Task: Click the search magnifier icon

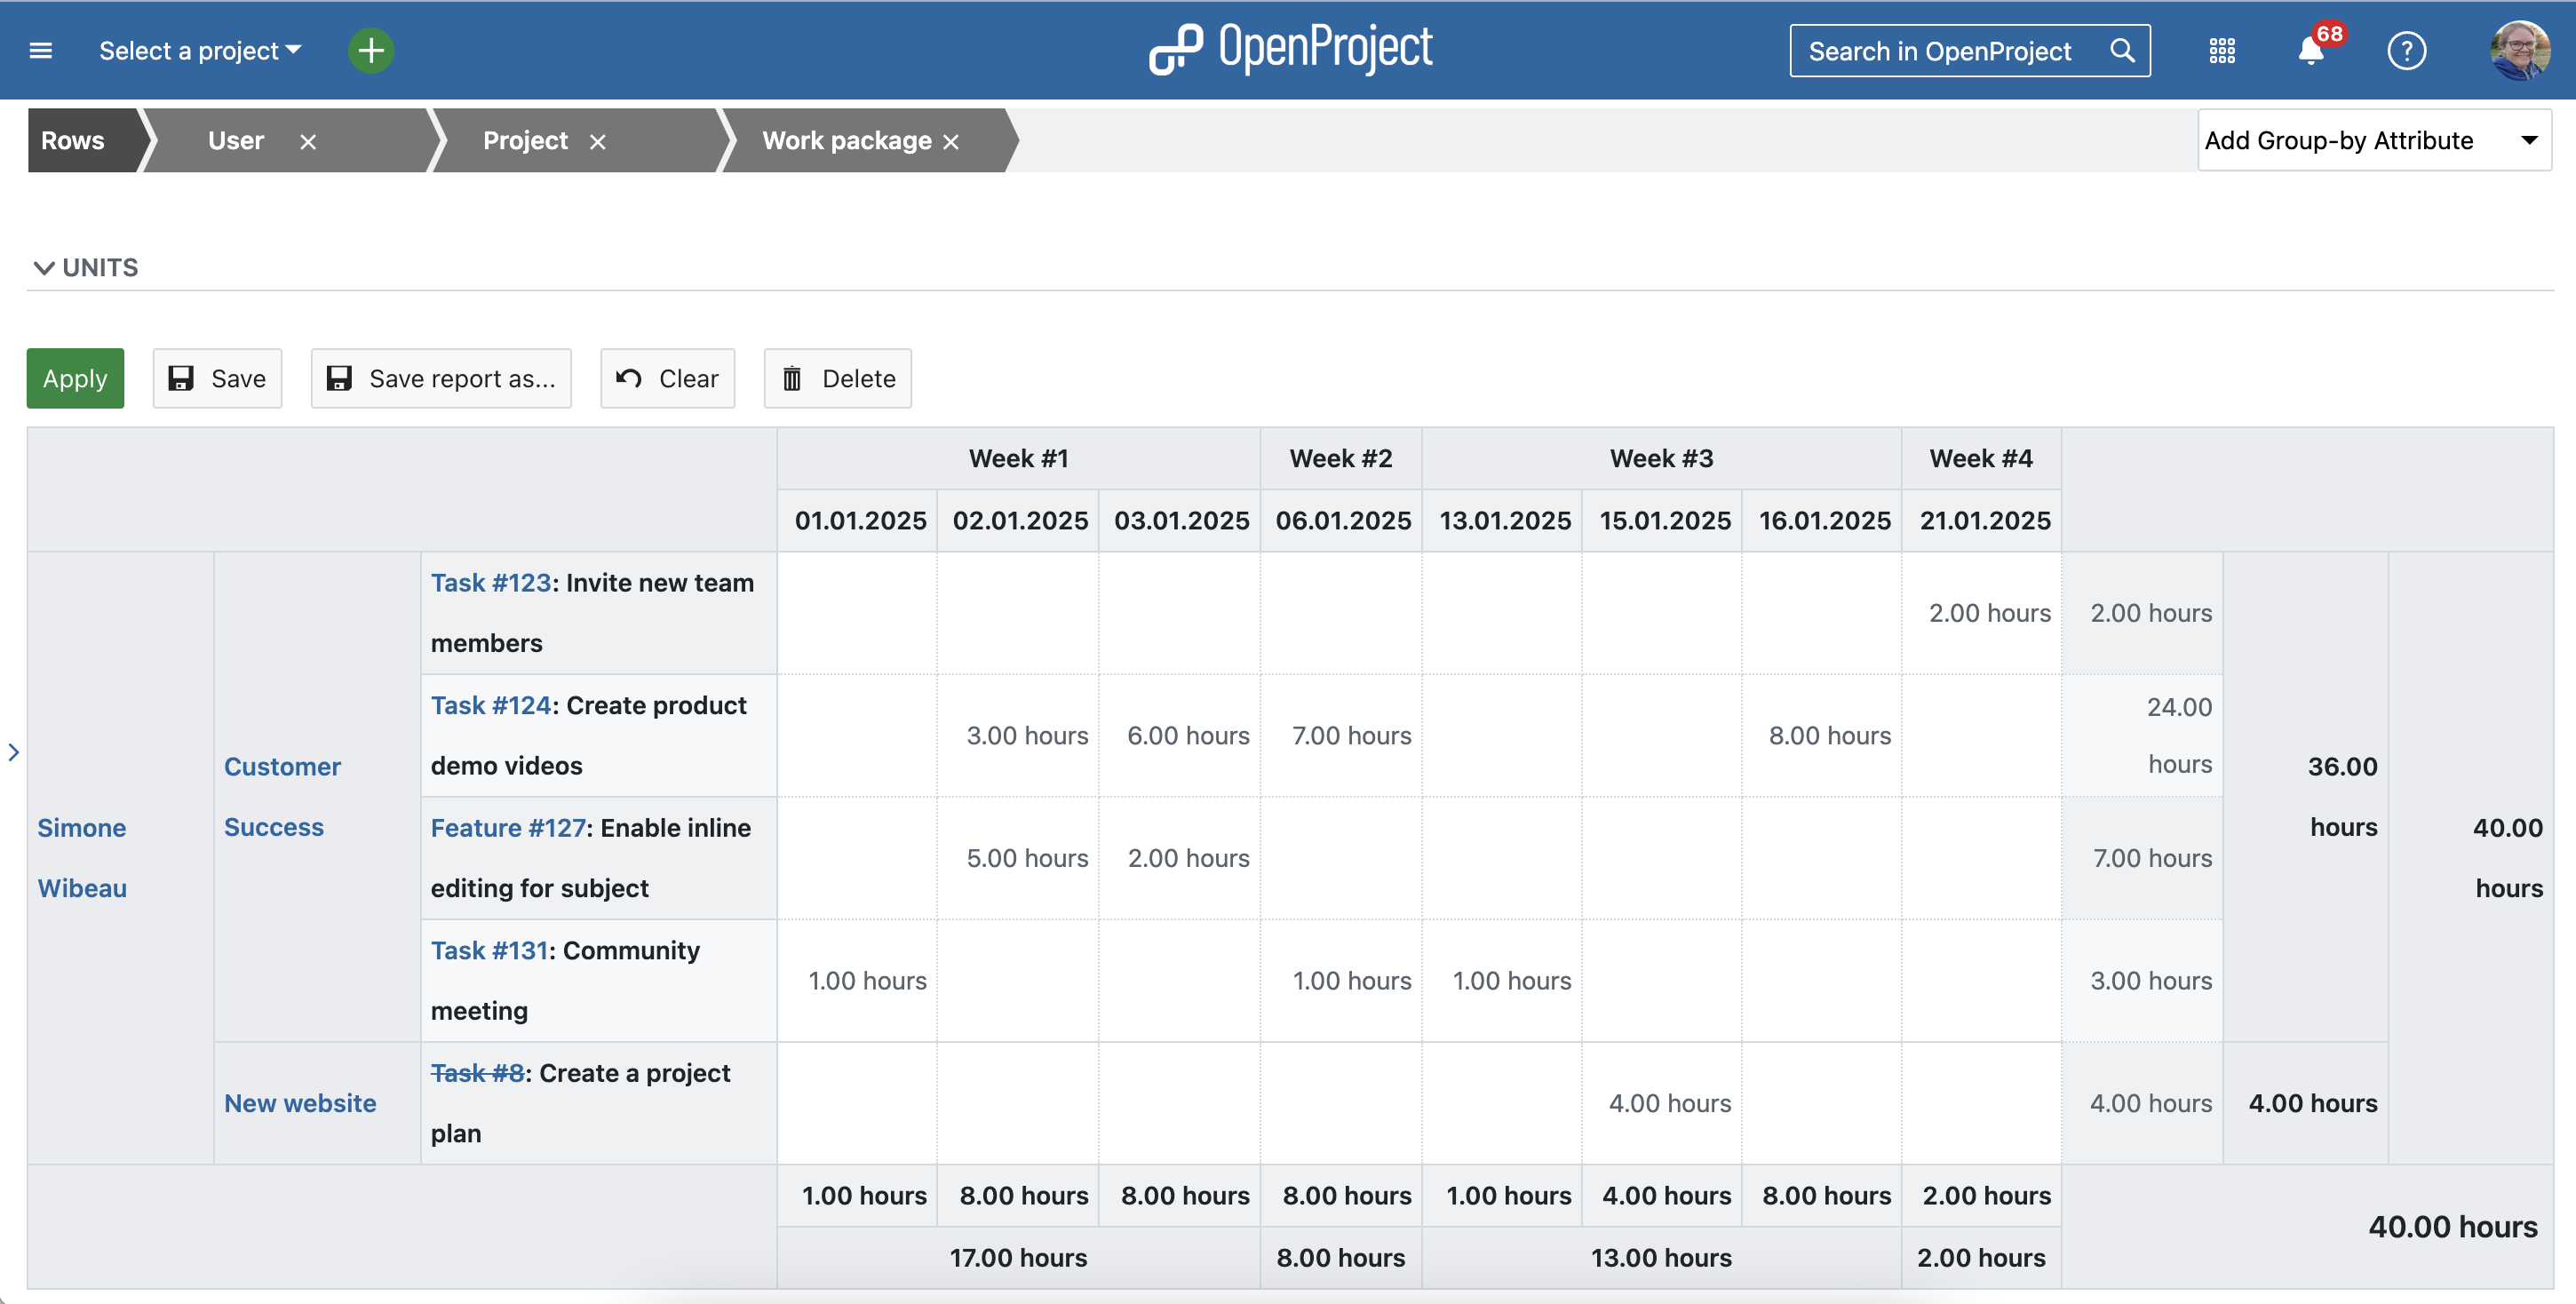Action: pos(2122,50)
